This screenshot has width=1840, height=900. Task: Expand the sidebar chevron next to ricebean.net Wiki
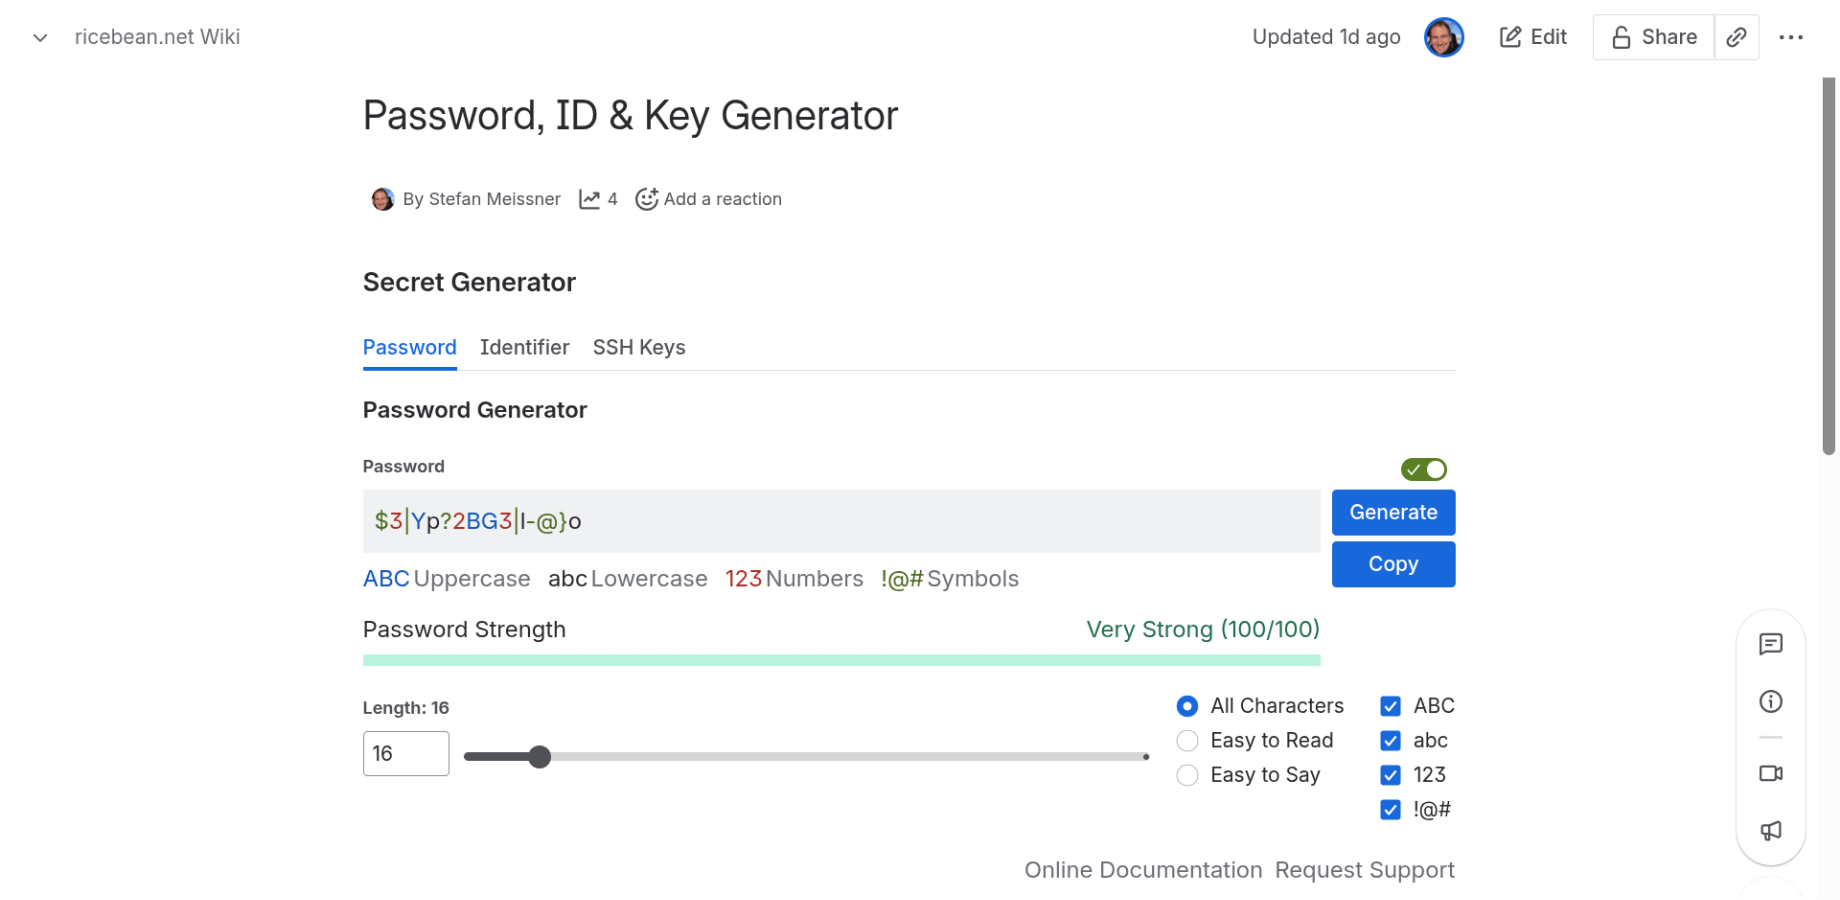click(x=40, y=38)
